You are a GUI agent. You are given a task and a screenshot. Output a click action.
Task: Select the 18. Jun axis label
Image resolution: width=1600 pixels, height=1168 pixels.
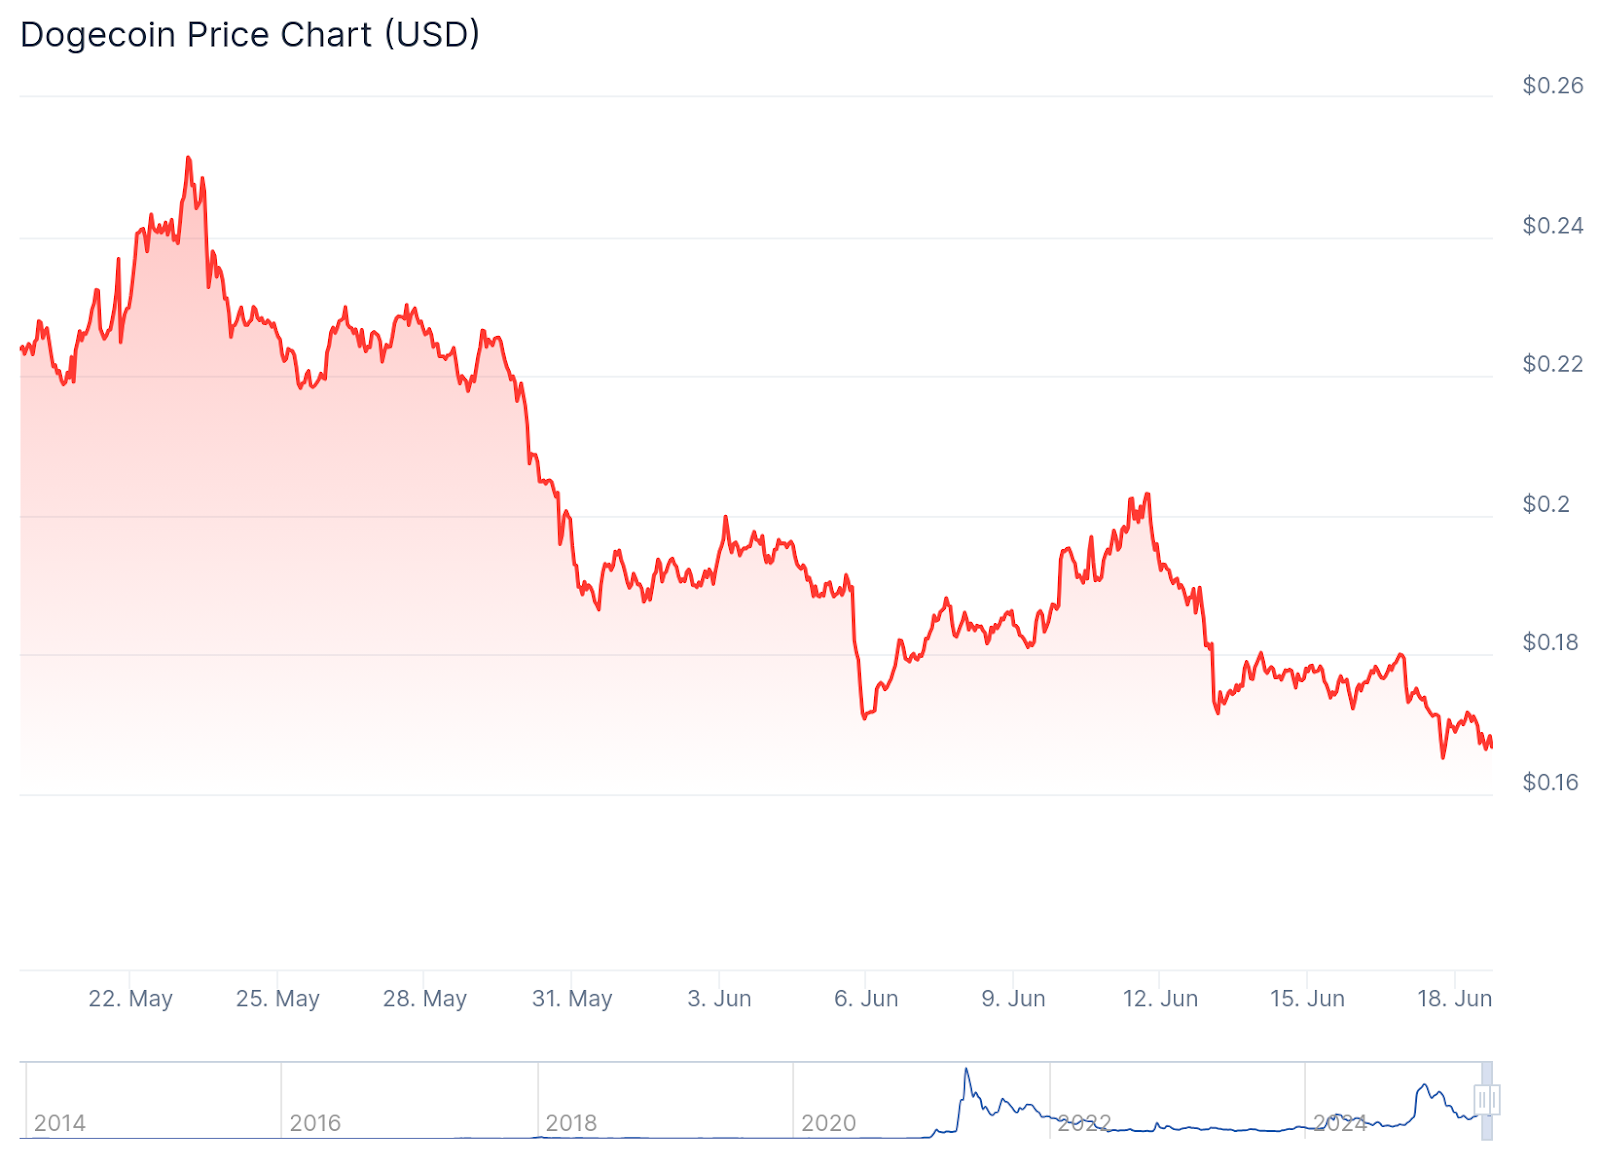click(x=1454, y=998)
